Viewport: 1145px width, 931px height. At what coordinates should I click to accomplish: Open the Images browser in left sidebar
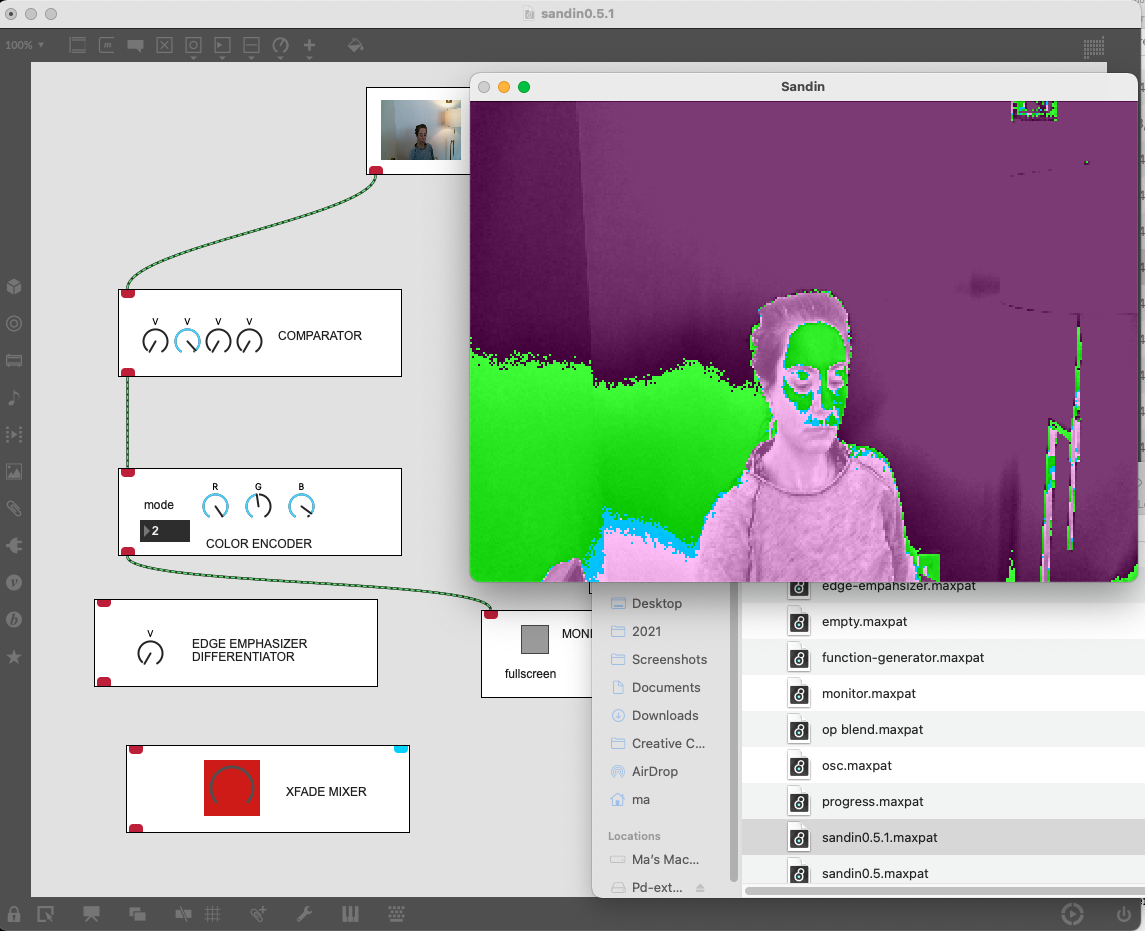click(14, 472)
